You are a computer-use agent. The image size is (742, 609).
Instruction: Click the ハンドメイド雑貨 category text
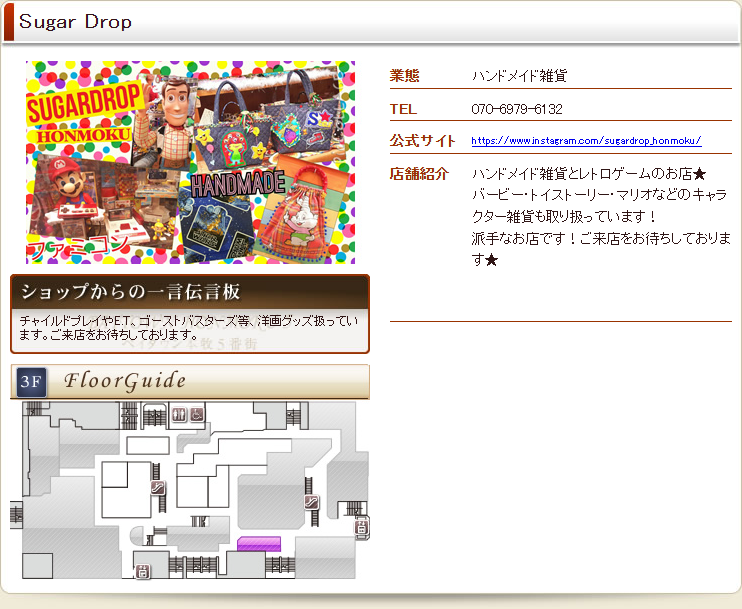(x=519, y=76)
